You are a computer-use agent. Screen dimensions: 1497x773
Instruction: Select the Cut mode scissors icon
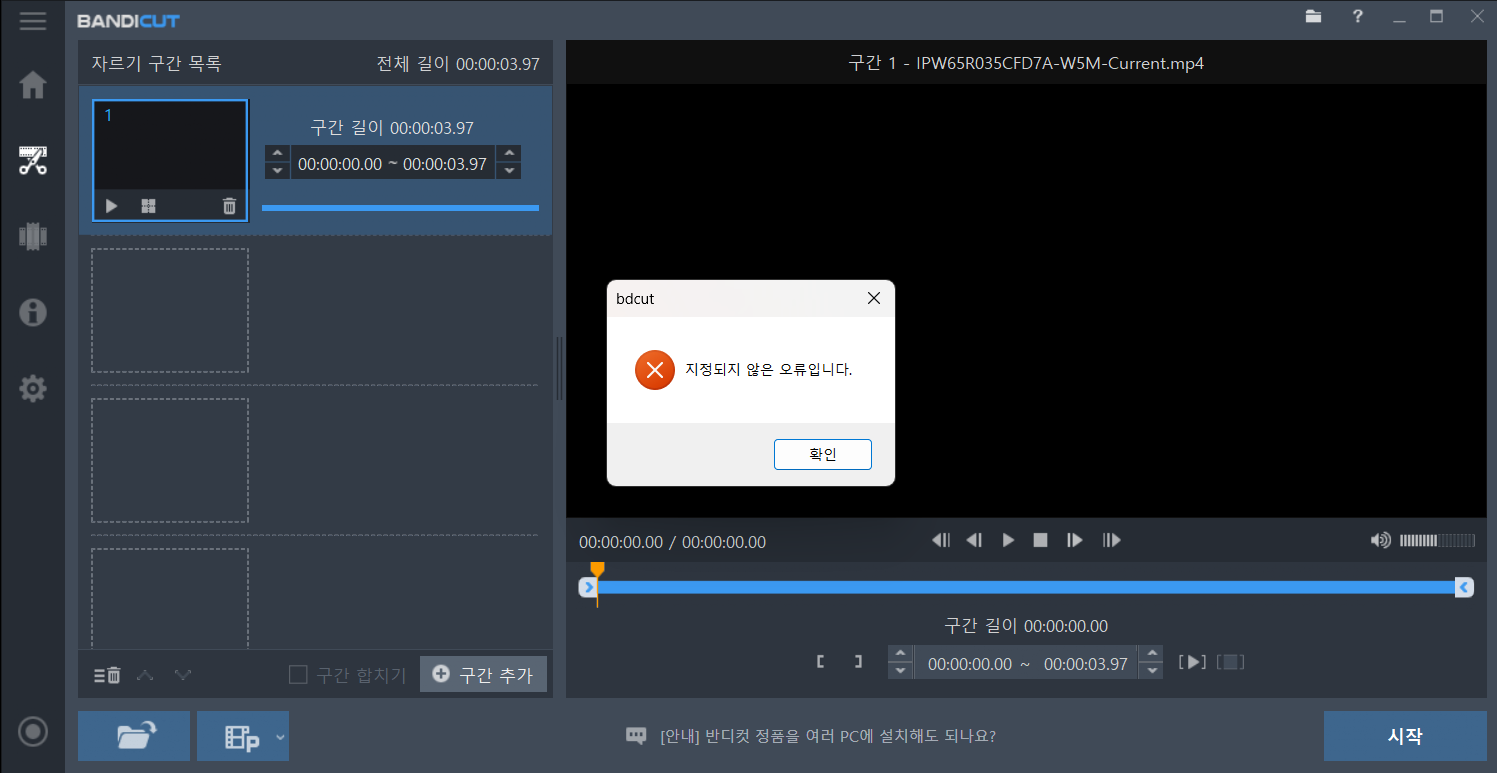click(x=33, y=161)
